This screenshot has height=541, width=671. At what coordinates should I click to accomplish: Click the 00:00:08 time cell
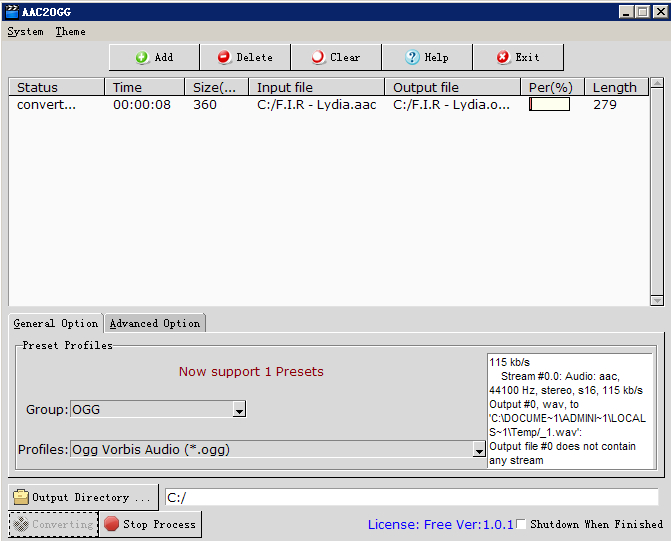click(142, 104)
